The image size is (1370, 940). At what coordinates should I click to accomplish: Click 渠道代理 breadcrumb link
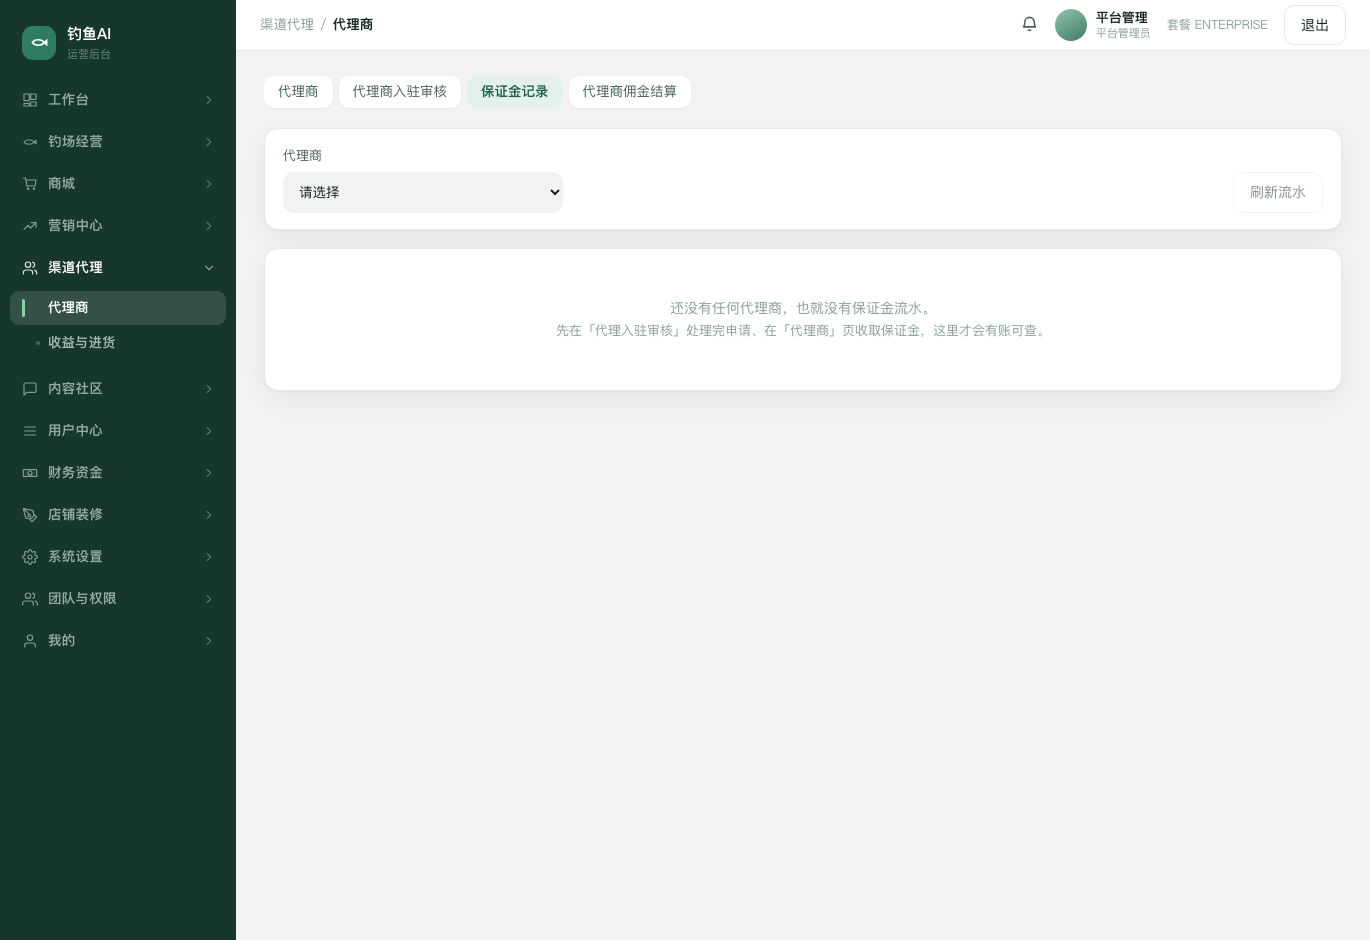(287, 24)
